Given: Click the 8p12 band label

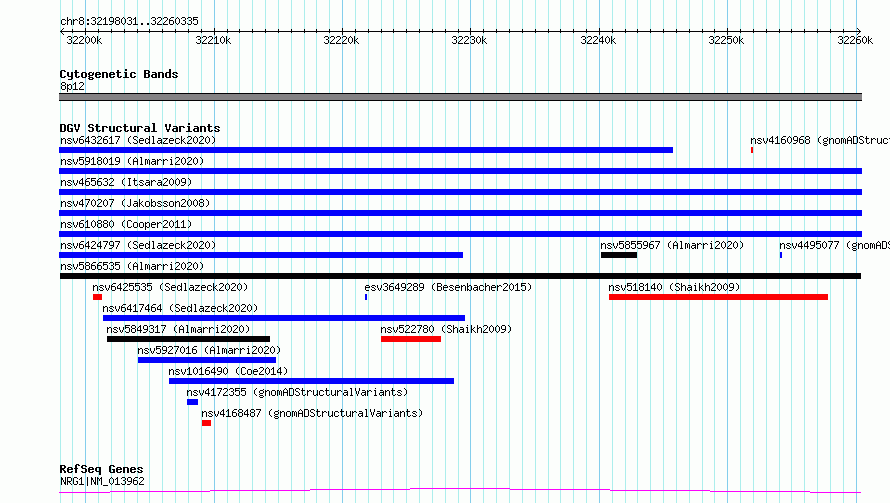Looking at the screenshot, I should pyautogui.click(x=72, y=86).
